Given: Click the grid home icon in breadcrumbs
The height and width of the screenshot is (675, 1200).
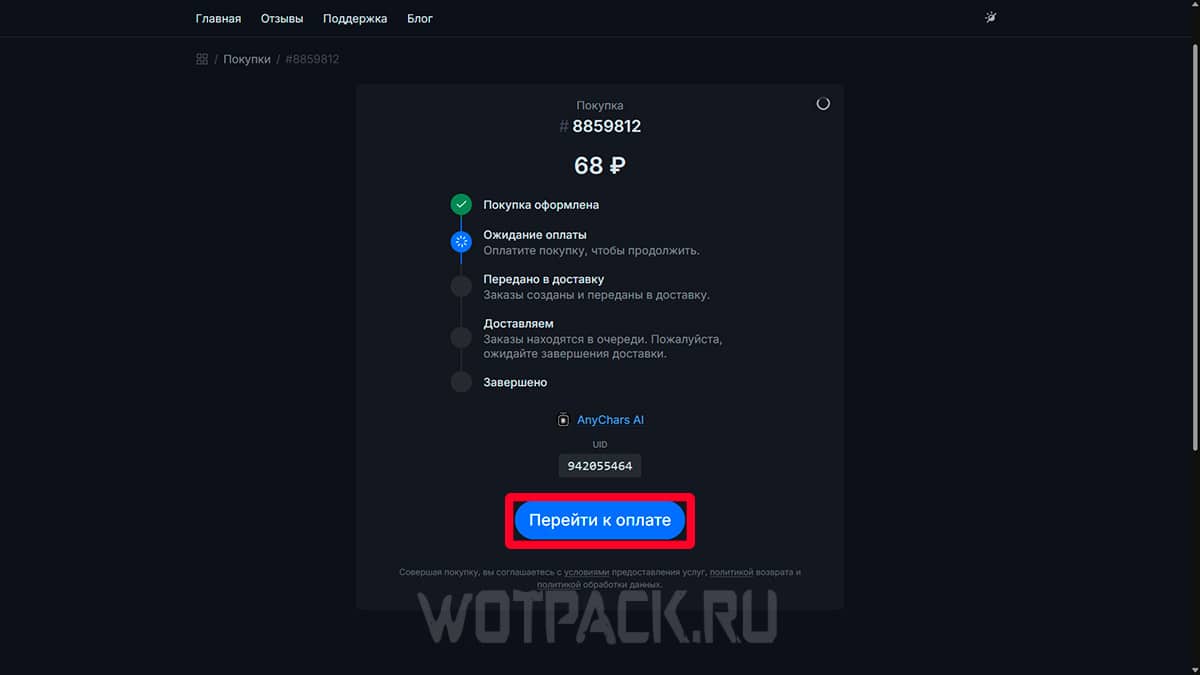Looking at the screenshot, I should click(x=202, y=59).
